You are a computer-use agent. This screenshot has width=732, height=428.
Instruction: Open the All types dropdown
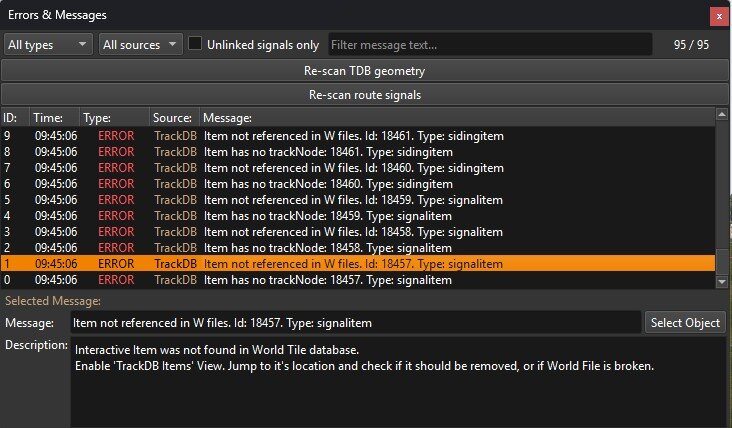coord(48,44)
